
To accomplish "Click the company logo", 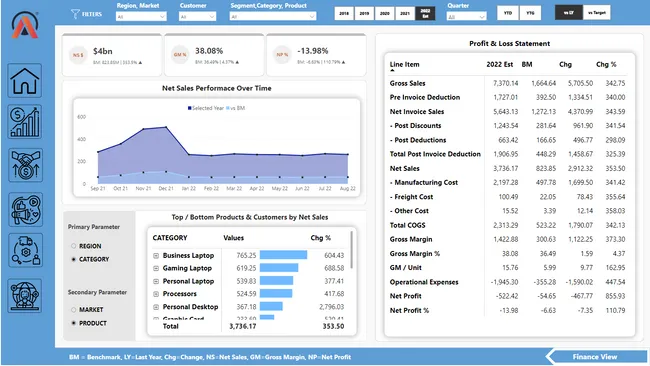I will (x=25, y=25).
